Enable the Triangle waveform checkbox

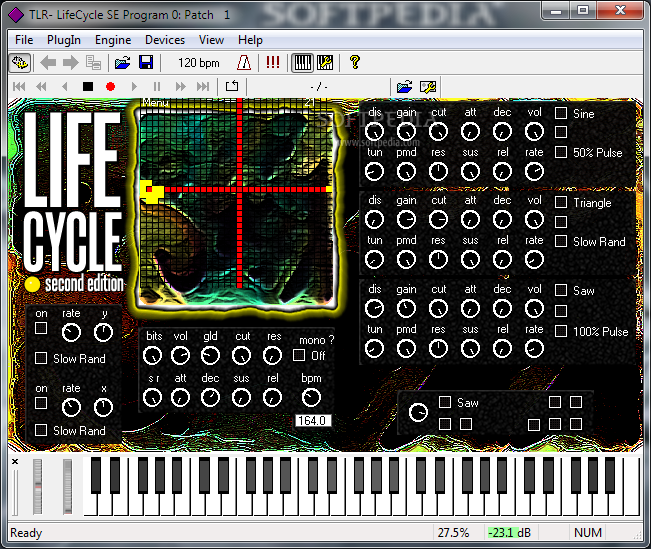tap(561, 202)
